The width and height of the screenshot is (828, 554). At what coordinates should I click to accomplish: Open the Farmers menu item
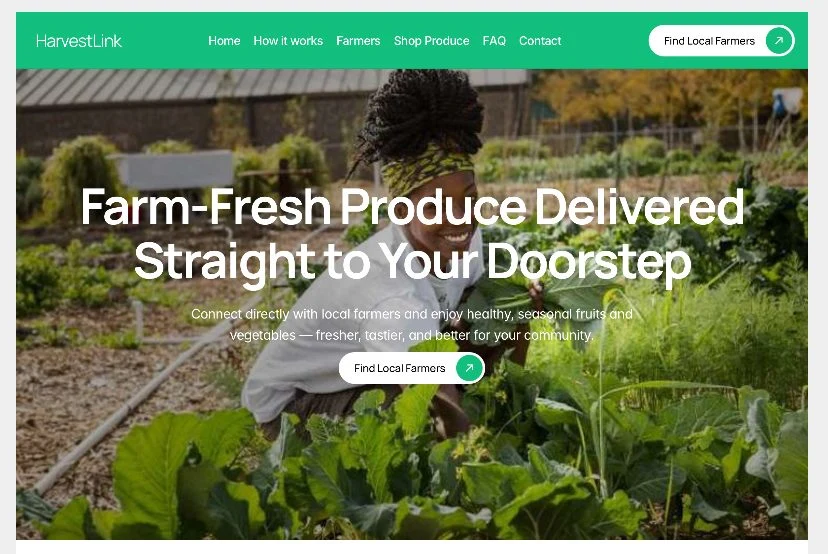tap(358, 41)
